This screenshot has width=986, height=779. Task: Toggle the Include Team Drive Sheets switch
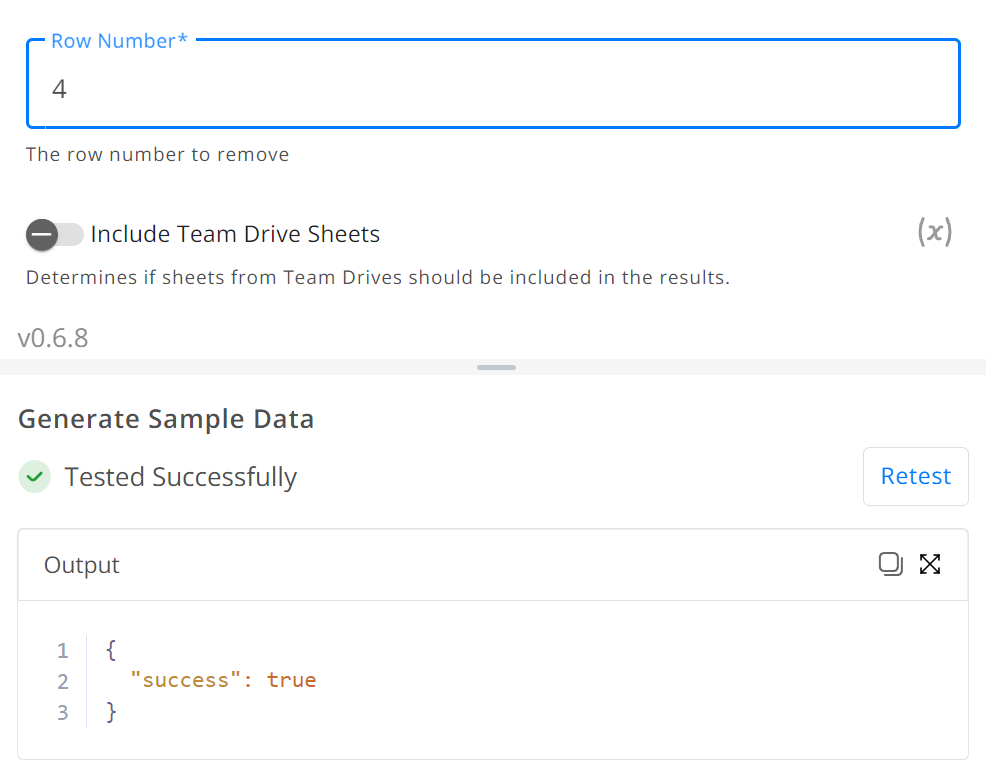point(54,235)
